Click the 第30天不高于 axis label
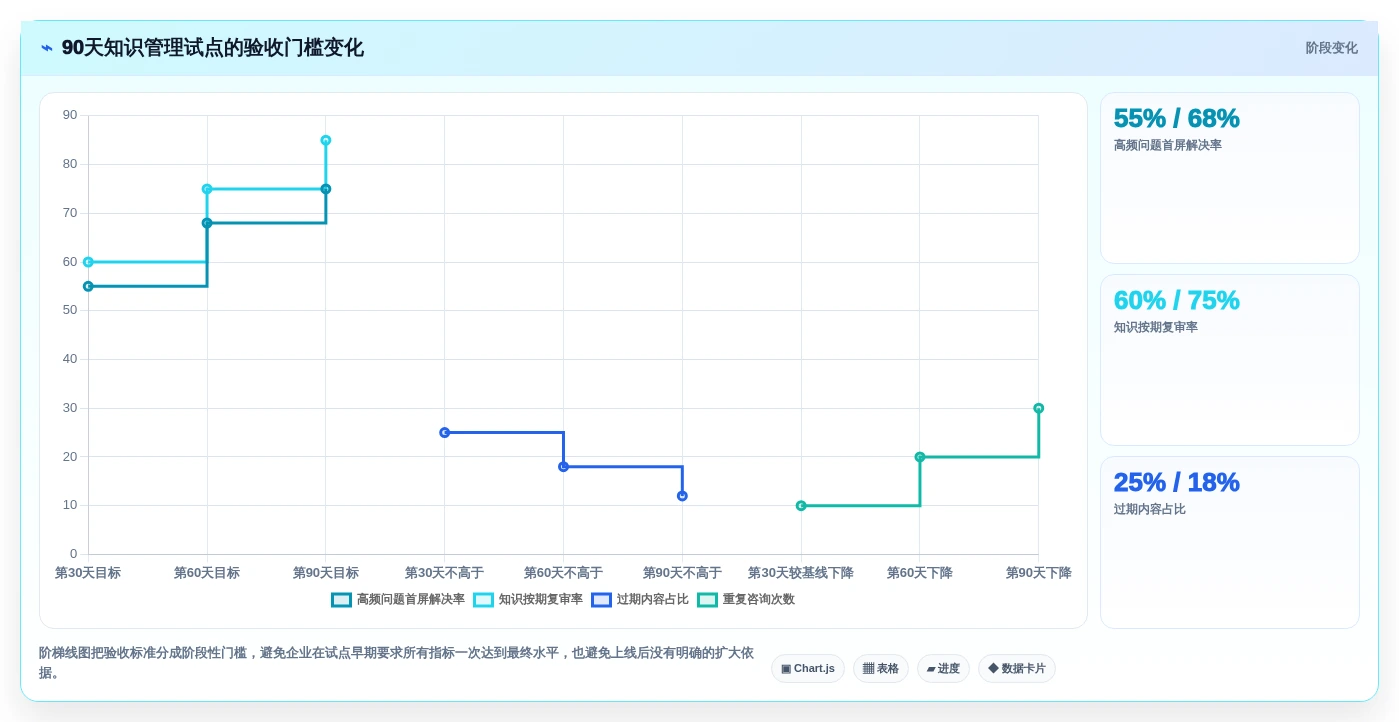The image size is (1399, 722). click(445, 573)
